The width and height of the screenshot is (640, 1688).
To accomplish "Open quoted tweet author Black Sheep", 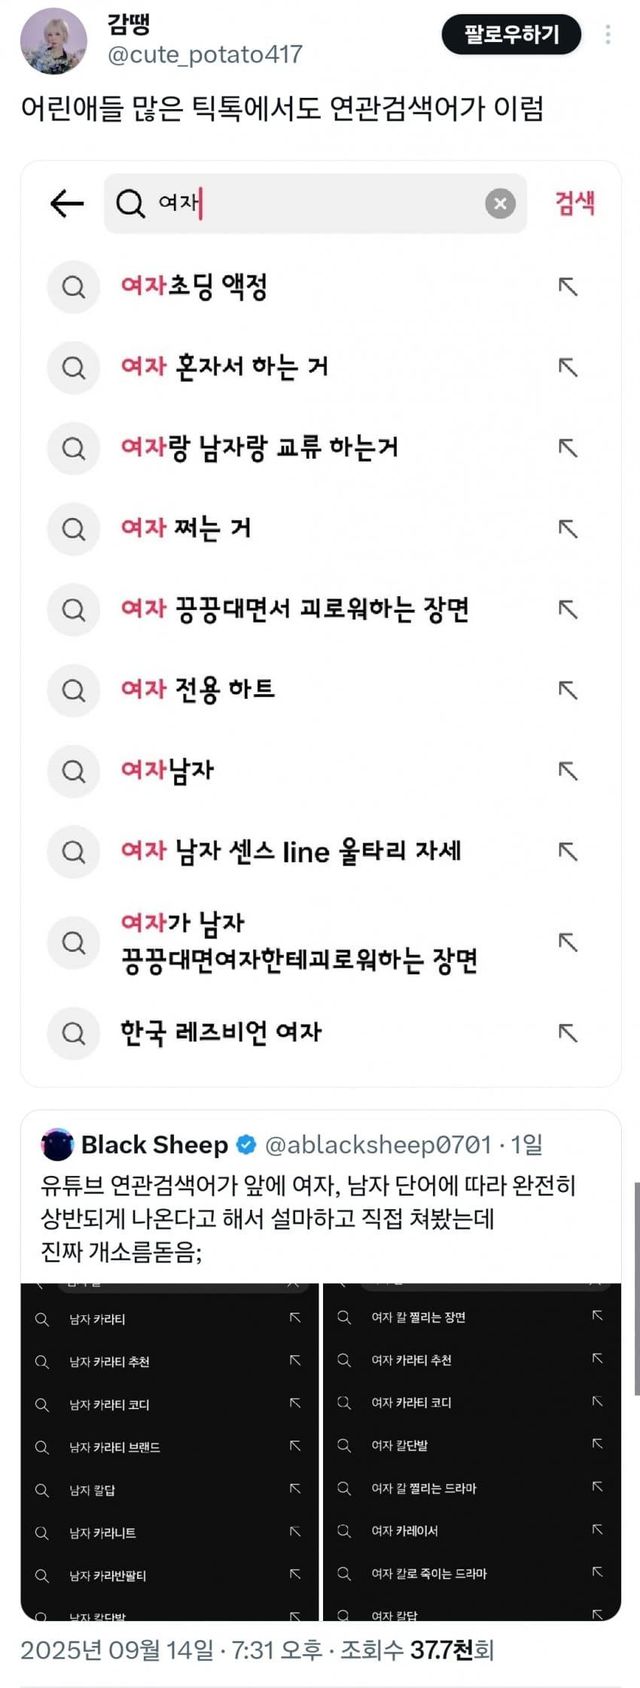I will pos(154,1145).
